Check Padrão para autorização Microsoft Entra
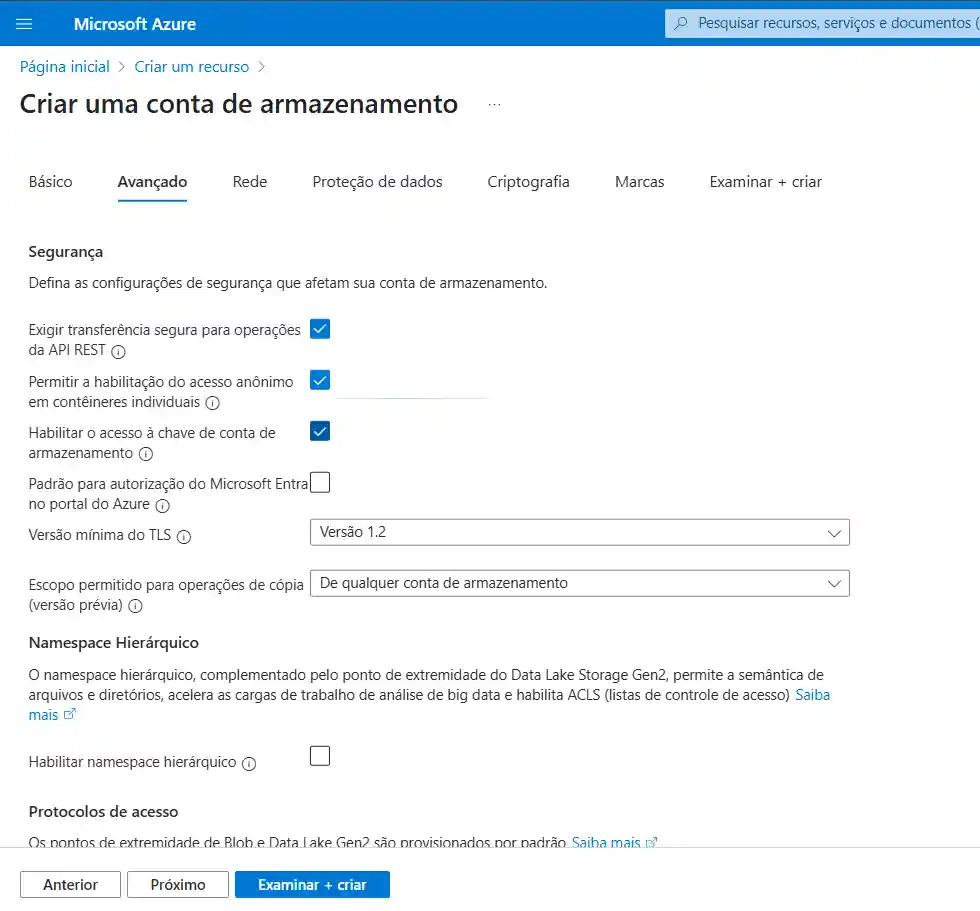 [x=320, y=482]
